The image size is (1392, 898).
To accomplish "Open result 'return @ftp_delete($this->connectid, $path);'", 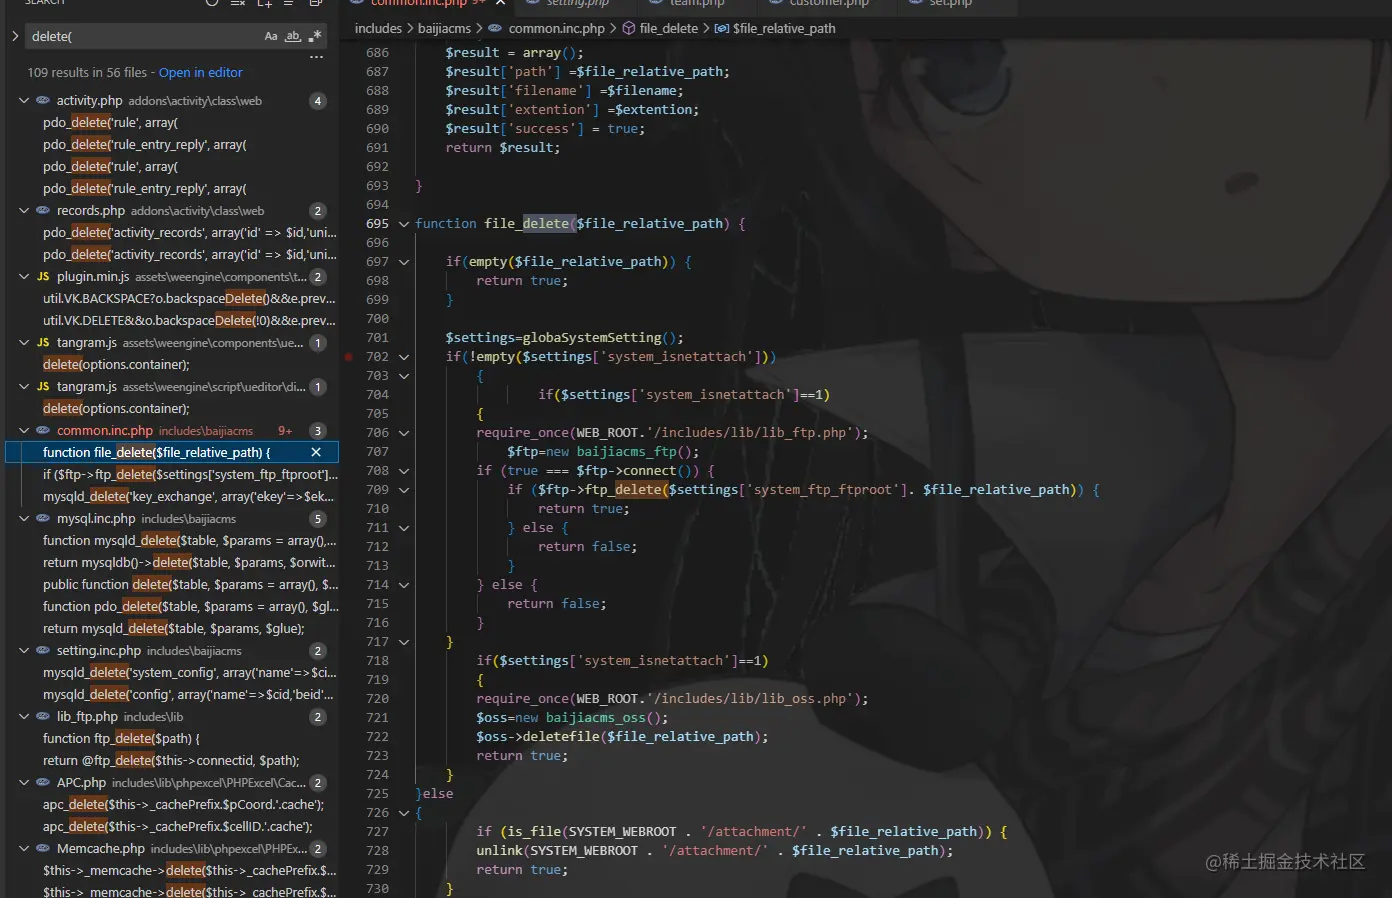I will 171,761.
